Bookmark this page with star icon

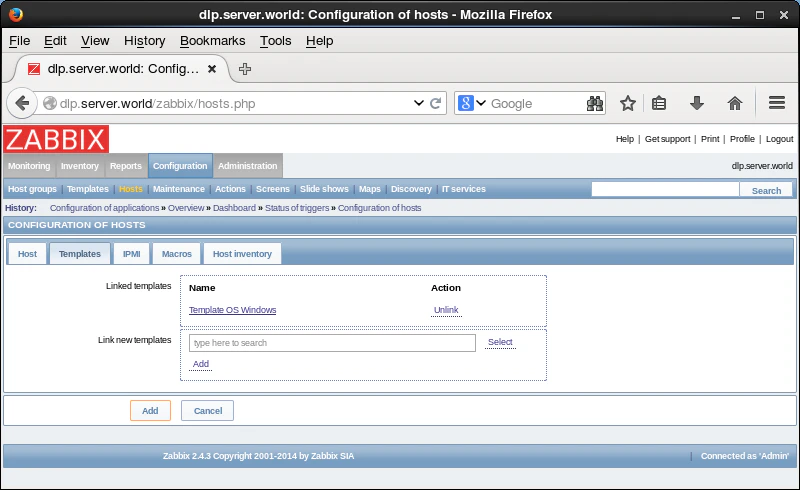point(628,104)
